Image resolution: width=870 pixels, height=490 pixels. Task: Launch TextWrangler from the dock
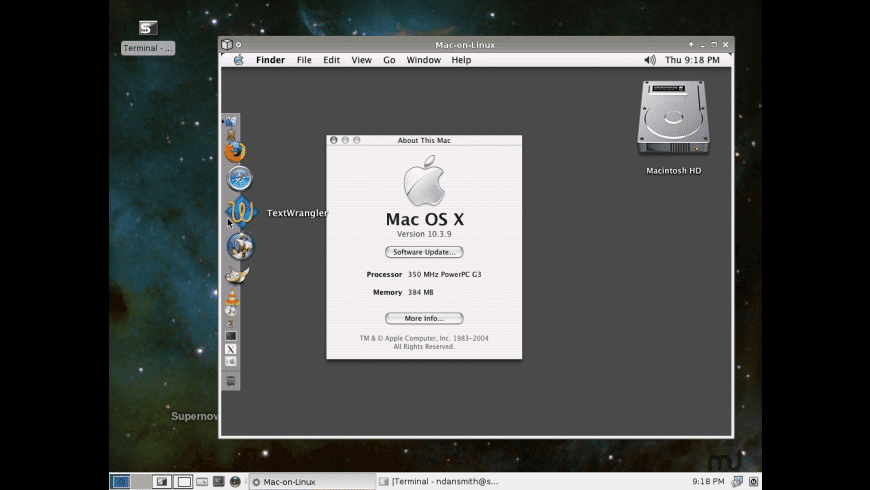[241, 211]
